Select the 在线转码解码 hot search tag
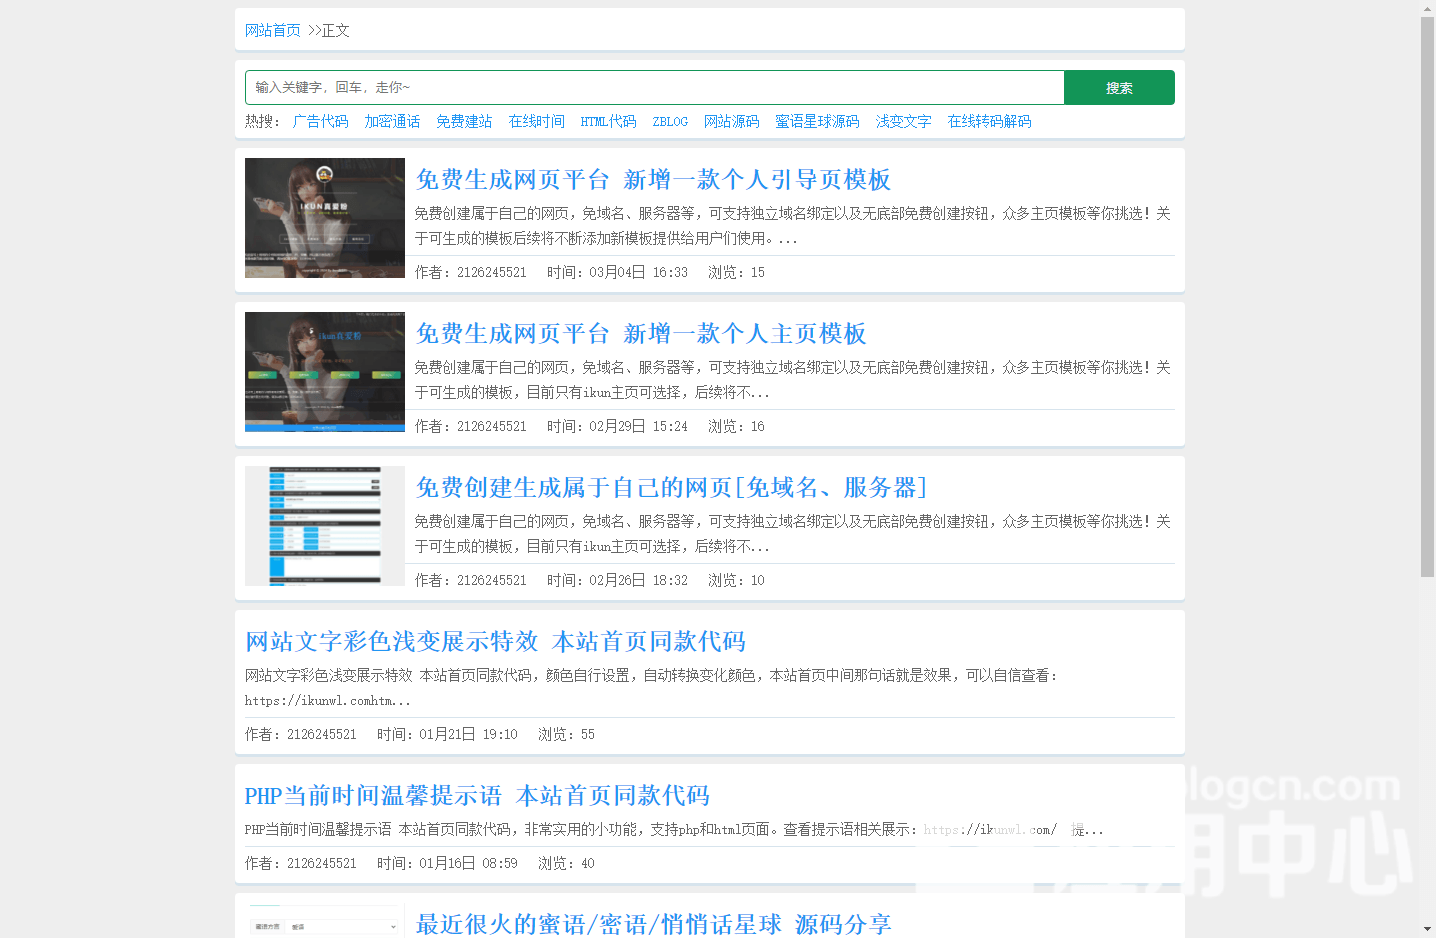Screen dimensions: 1436x938 click(989, 122)
